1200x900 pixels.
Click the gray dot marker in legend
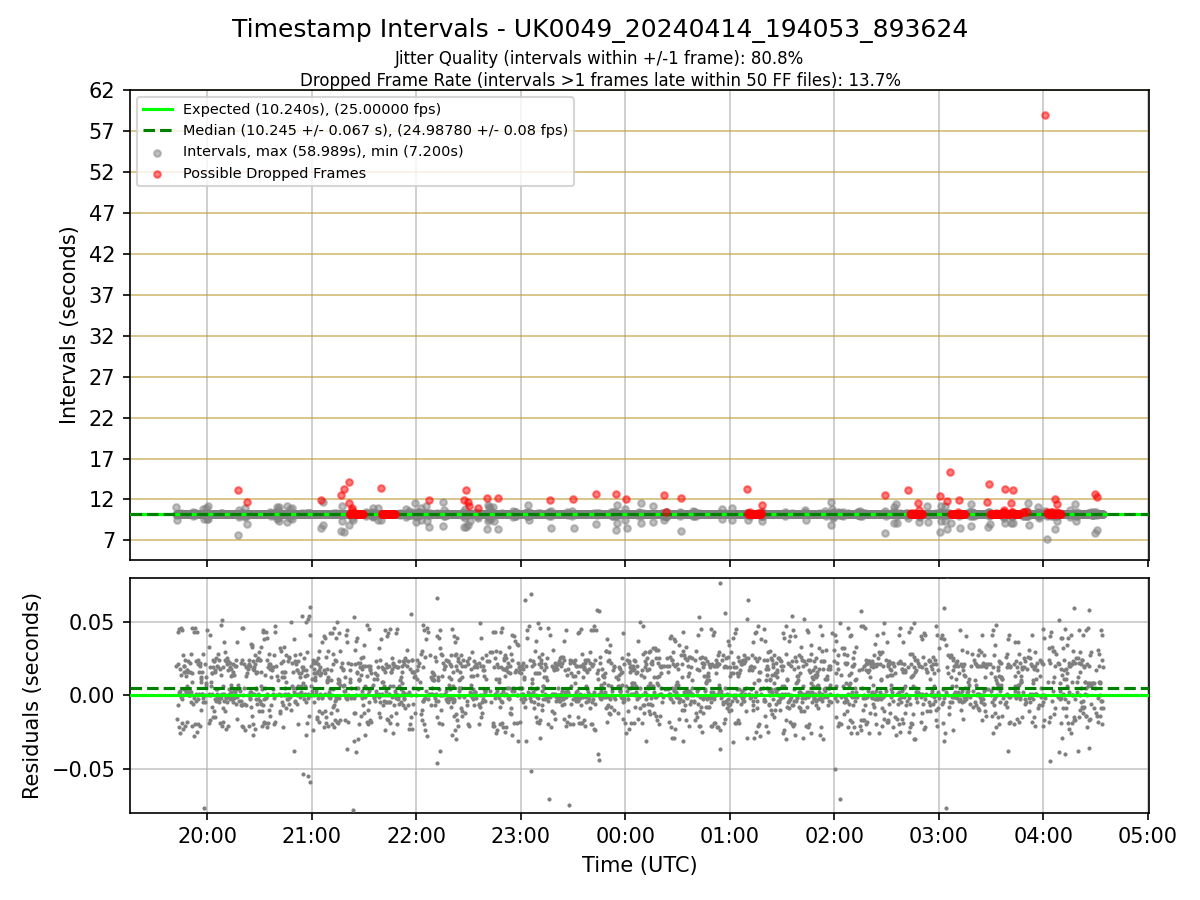pos(159,152)
